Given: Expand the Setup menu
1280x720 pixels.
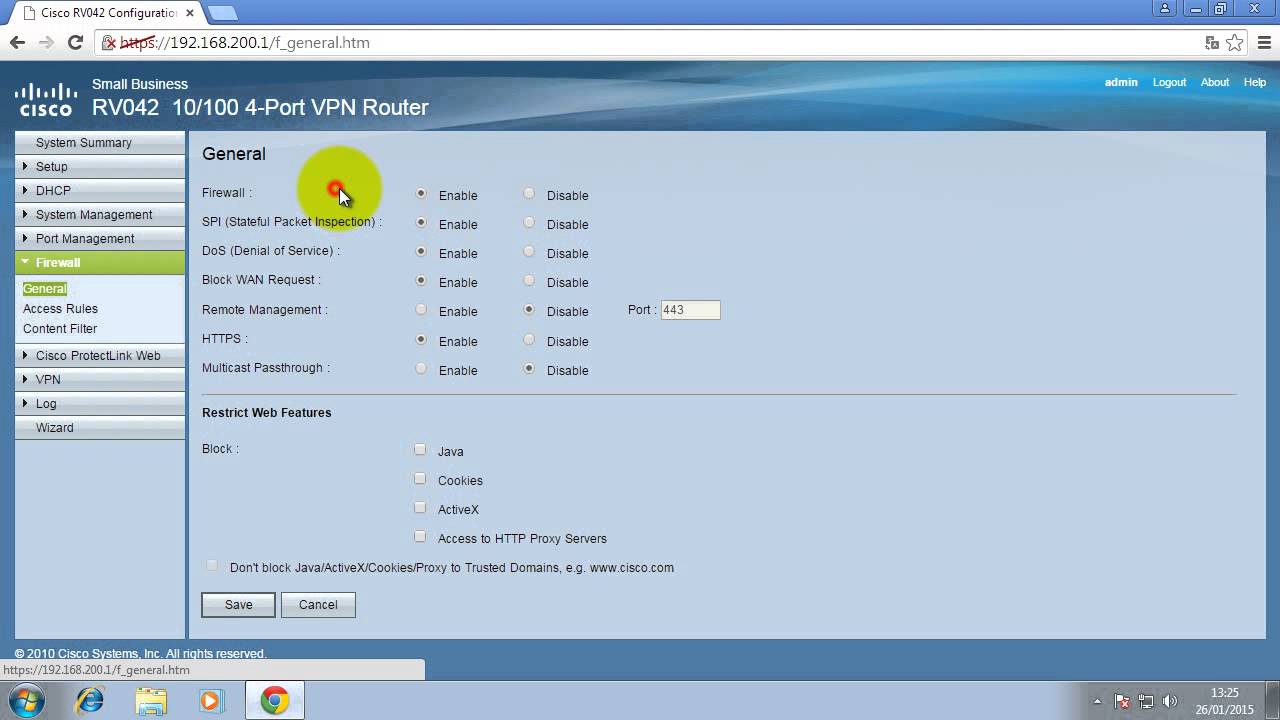Looking at the screenshot, I should (100, 167).
